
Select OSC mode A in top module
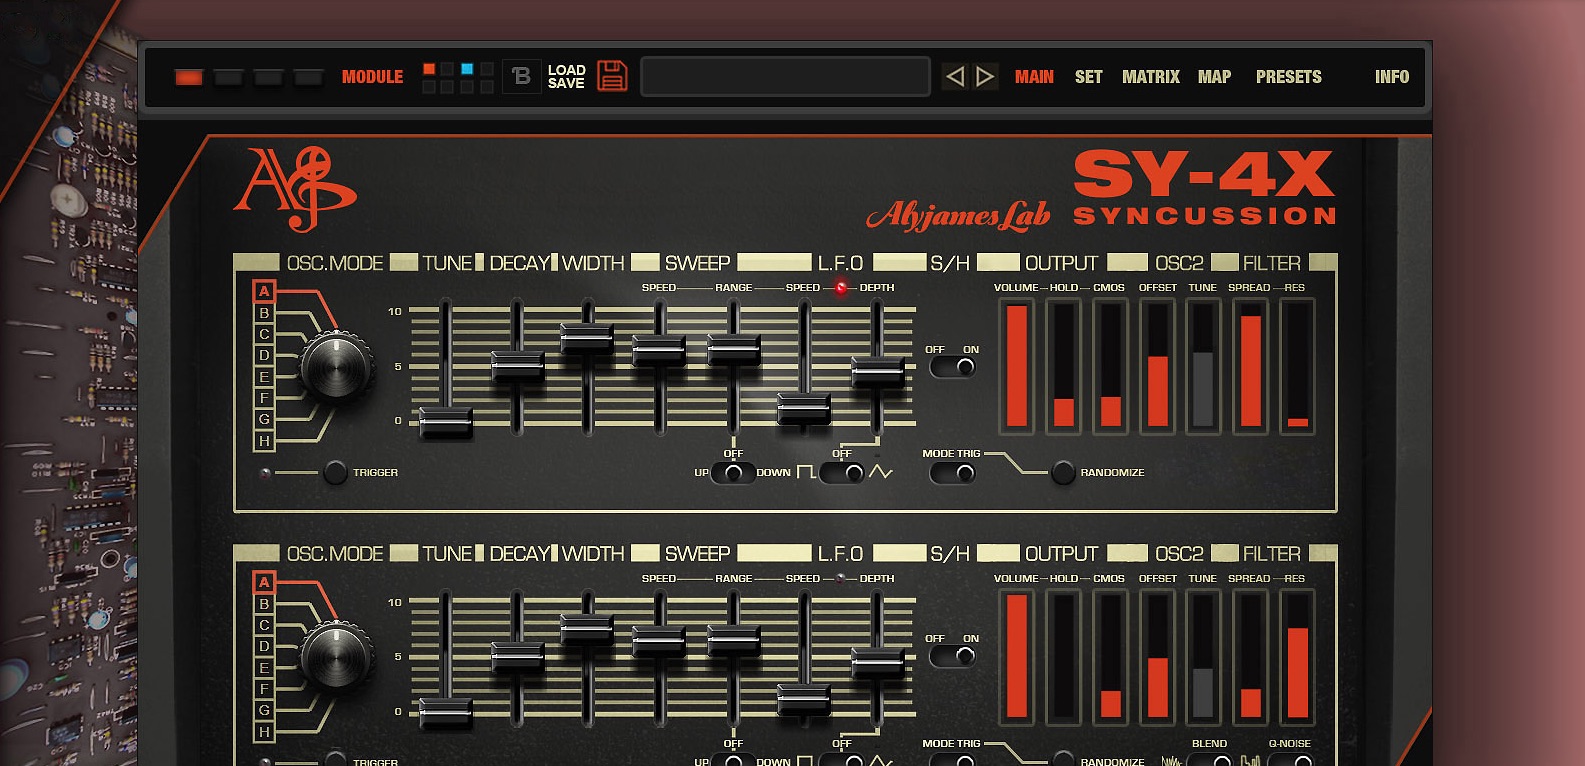click(264, 291)
